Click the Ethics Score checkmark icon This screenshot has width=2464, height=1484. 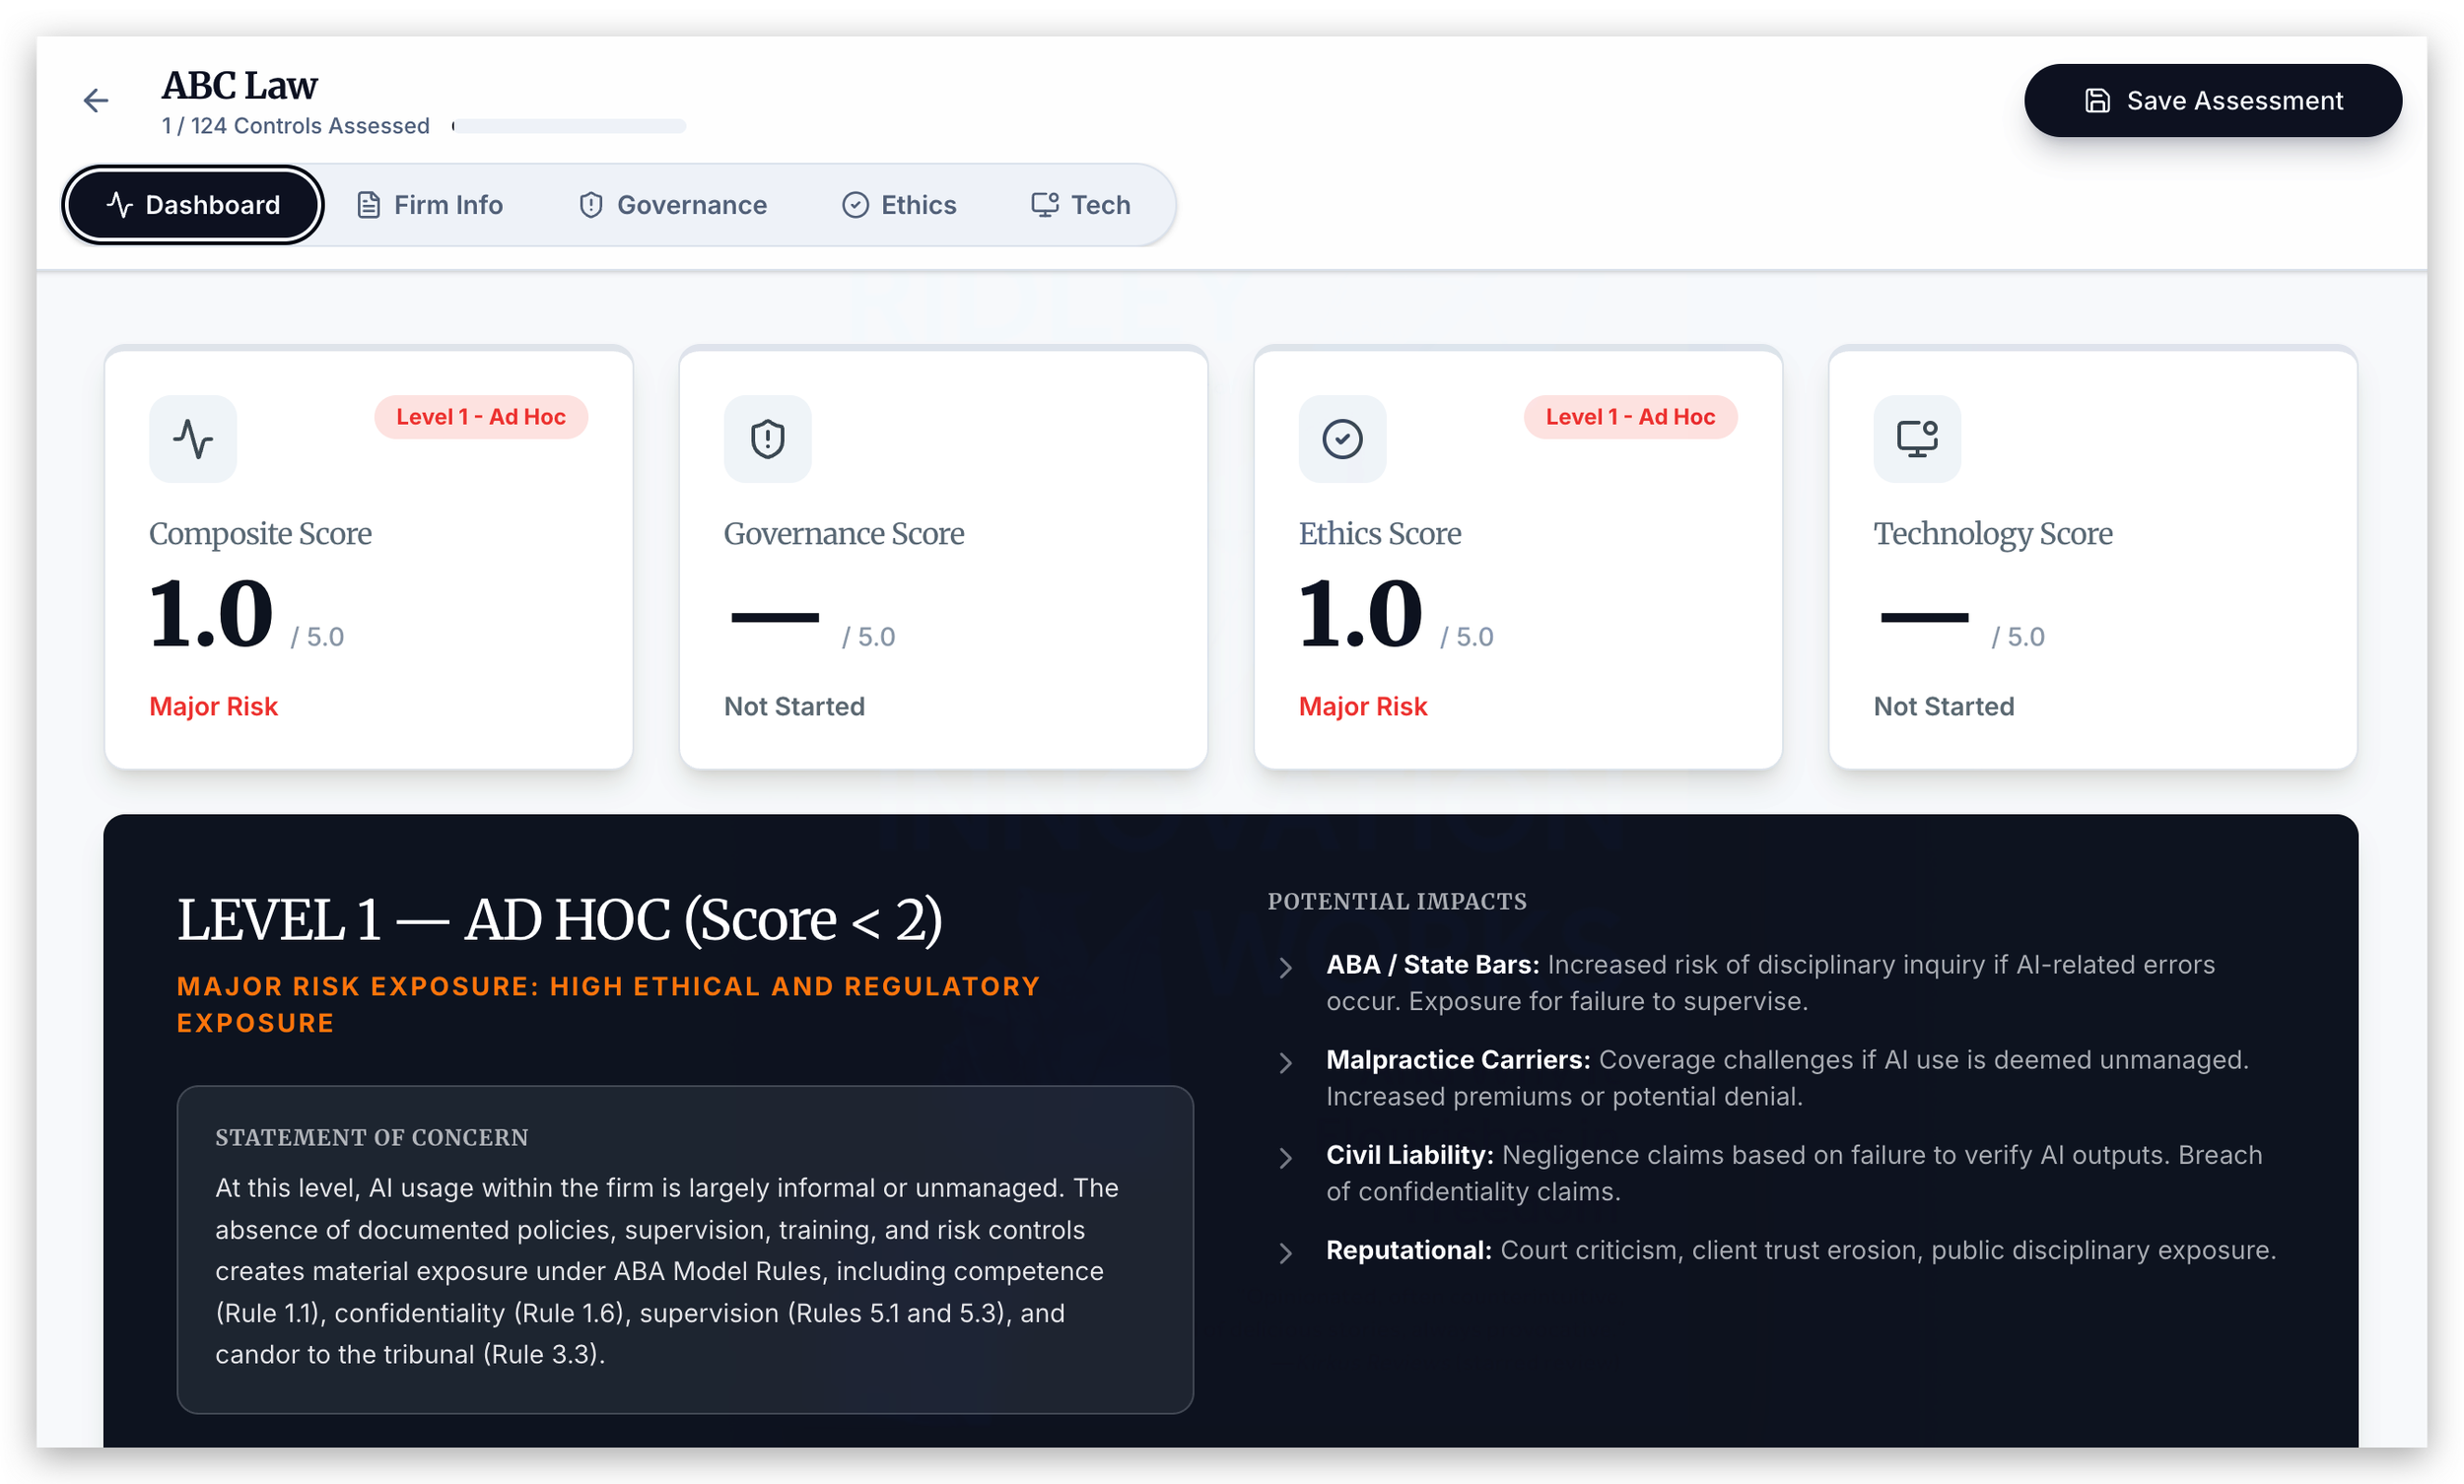[x=1342, y=439]
